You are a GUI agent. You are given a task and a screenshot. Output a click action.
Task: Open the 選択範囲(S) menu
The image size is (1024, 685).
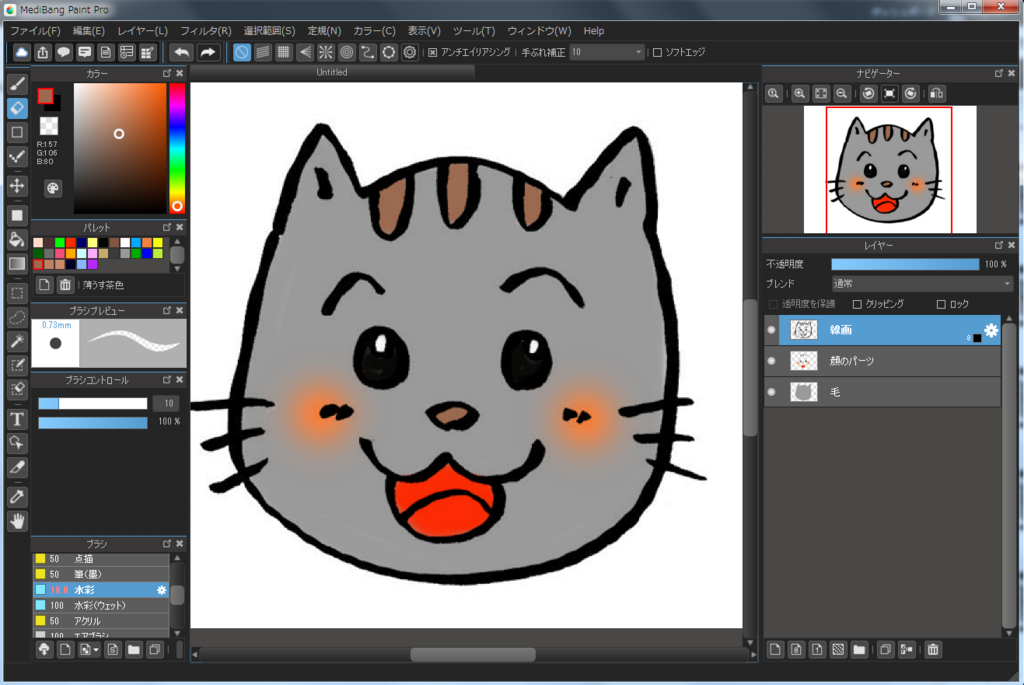269,31
